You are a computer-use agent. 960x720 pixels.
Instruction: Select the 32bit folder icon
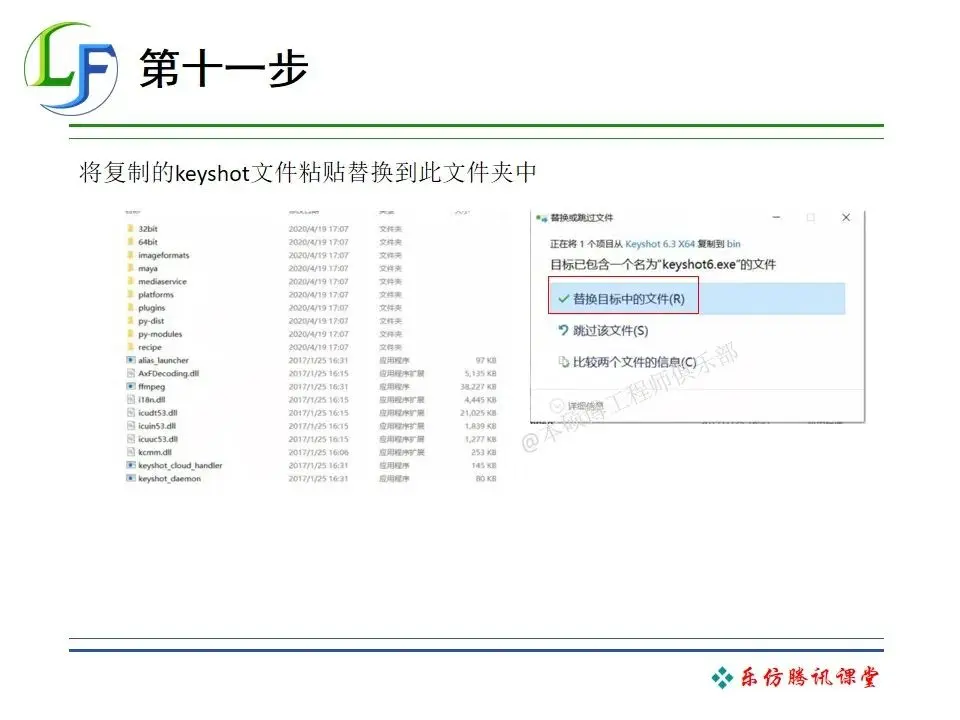[x=130, y=228]
